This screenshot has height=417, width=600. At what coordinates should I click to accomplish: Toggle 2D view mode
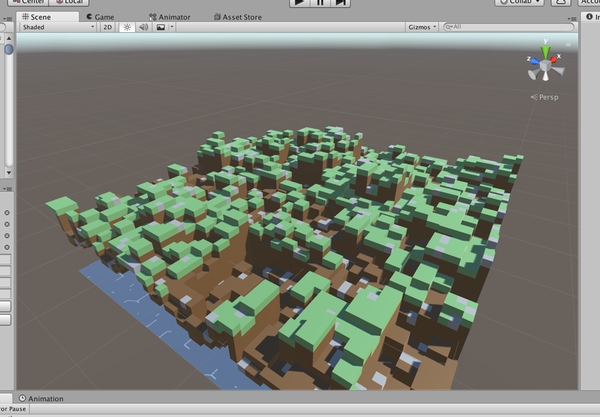coord(108,27)
